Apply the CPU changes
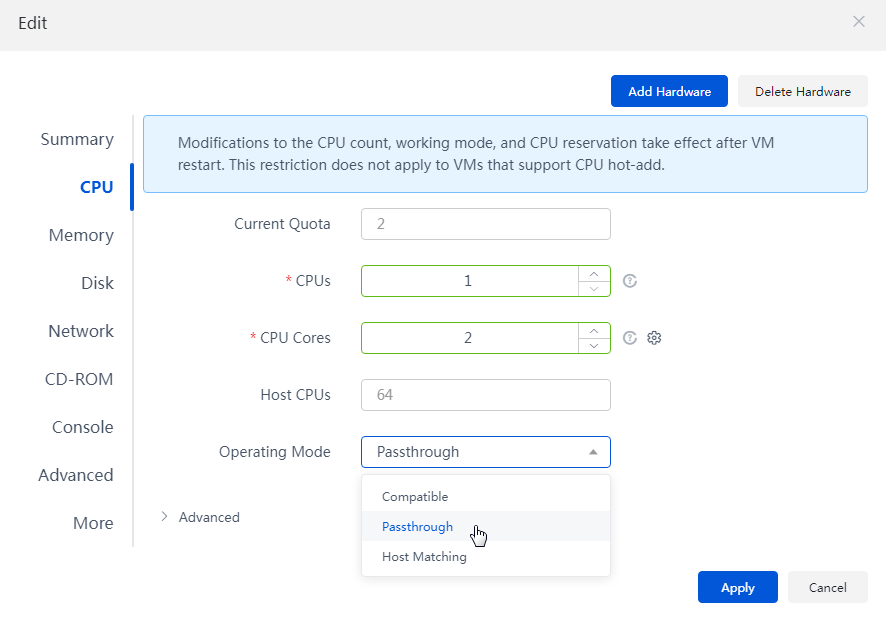 pyautogui.click(x=737, y=587)
